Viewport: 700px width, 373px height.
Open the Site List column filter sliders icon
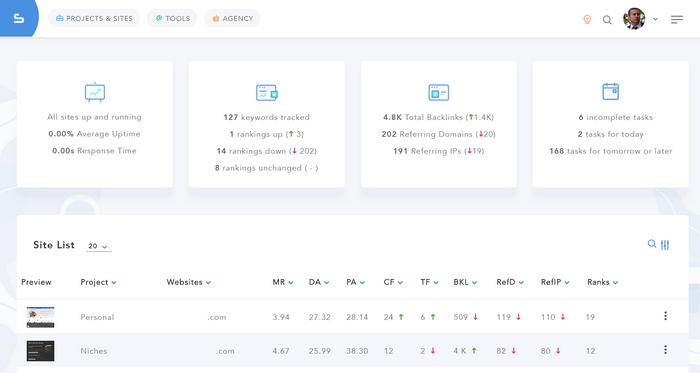tap(665, 245)
